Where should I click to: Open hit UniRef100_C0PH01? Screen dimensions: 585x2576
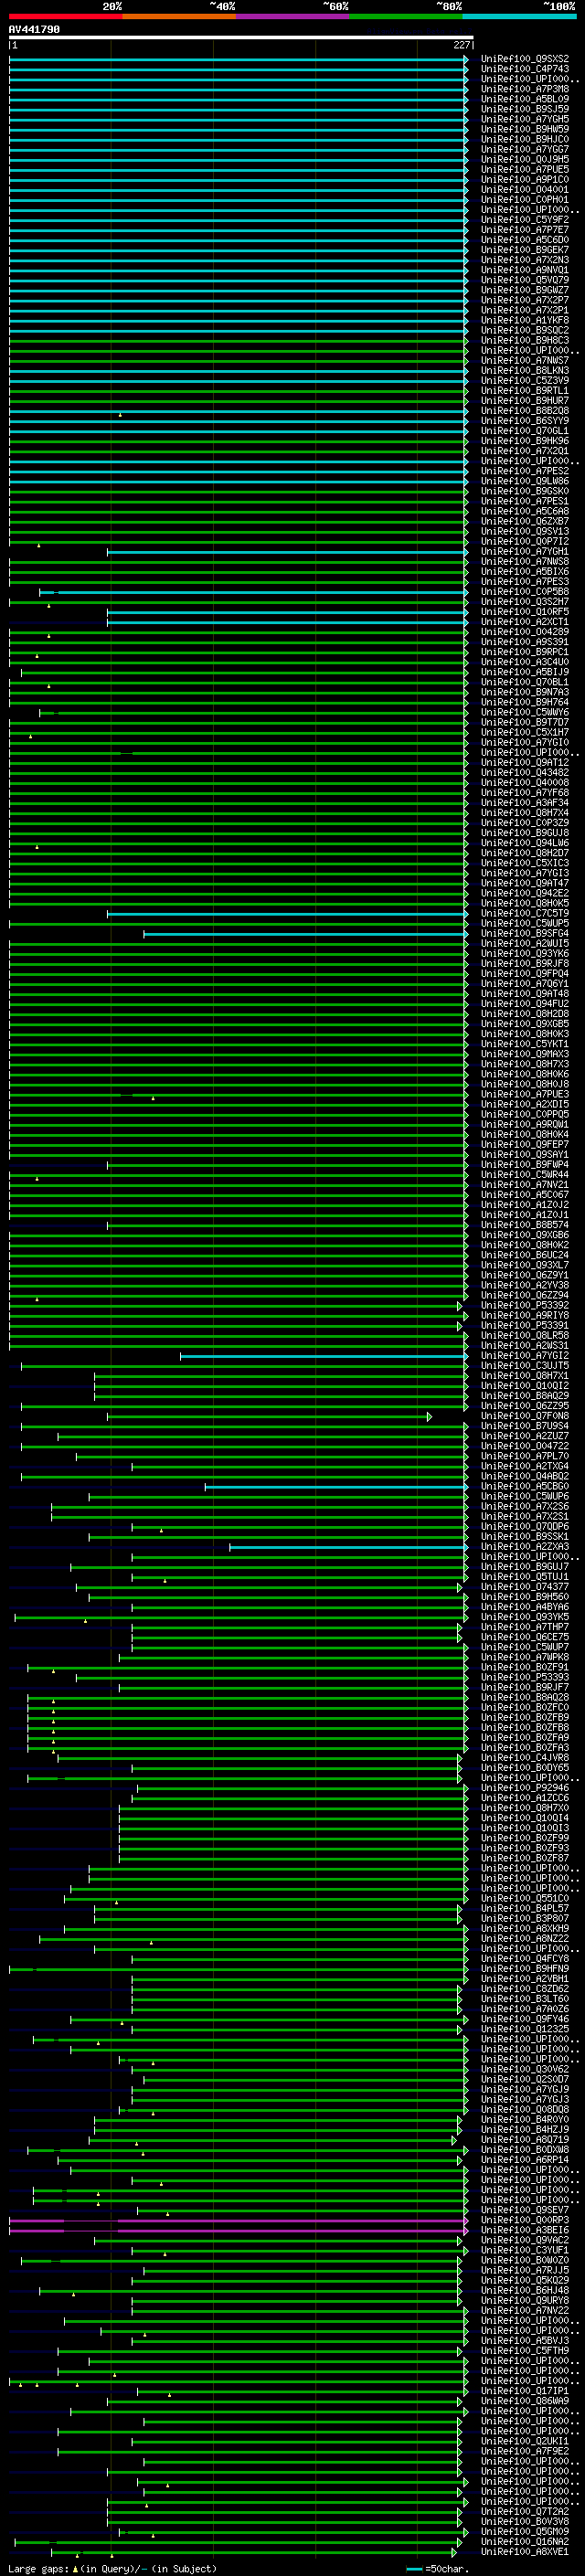click(525, 200)
